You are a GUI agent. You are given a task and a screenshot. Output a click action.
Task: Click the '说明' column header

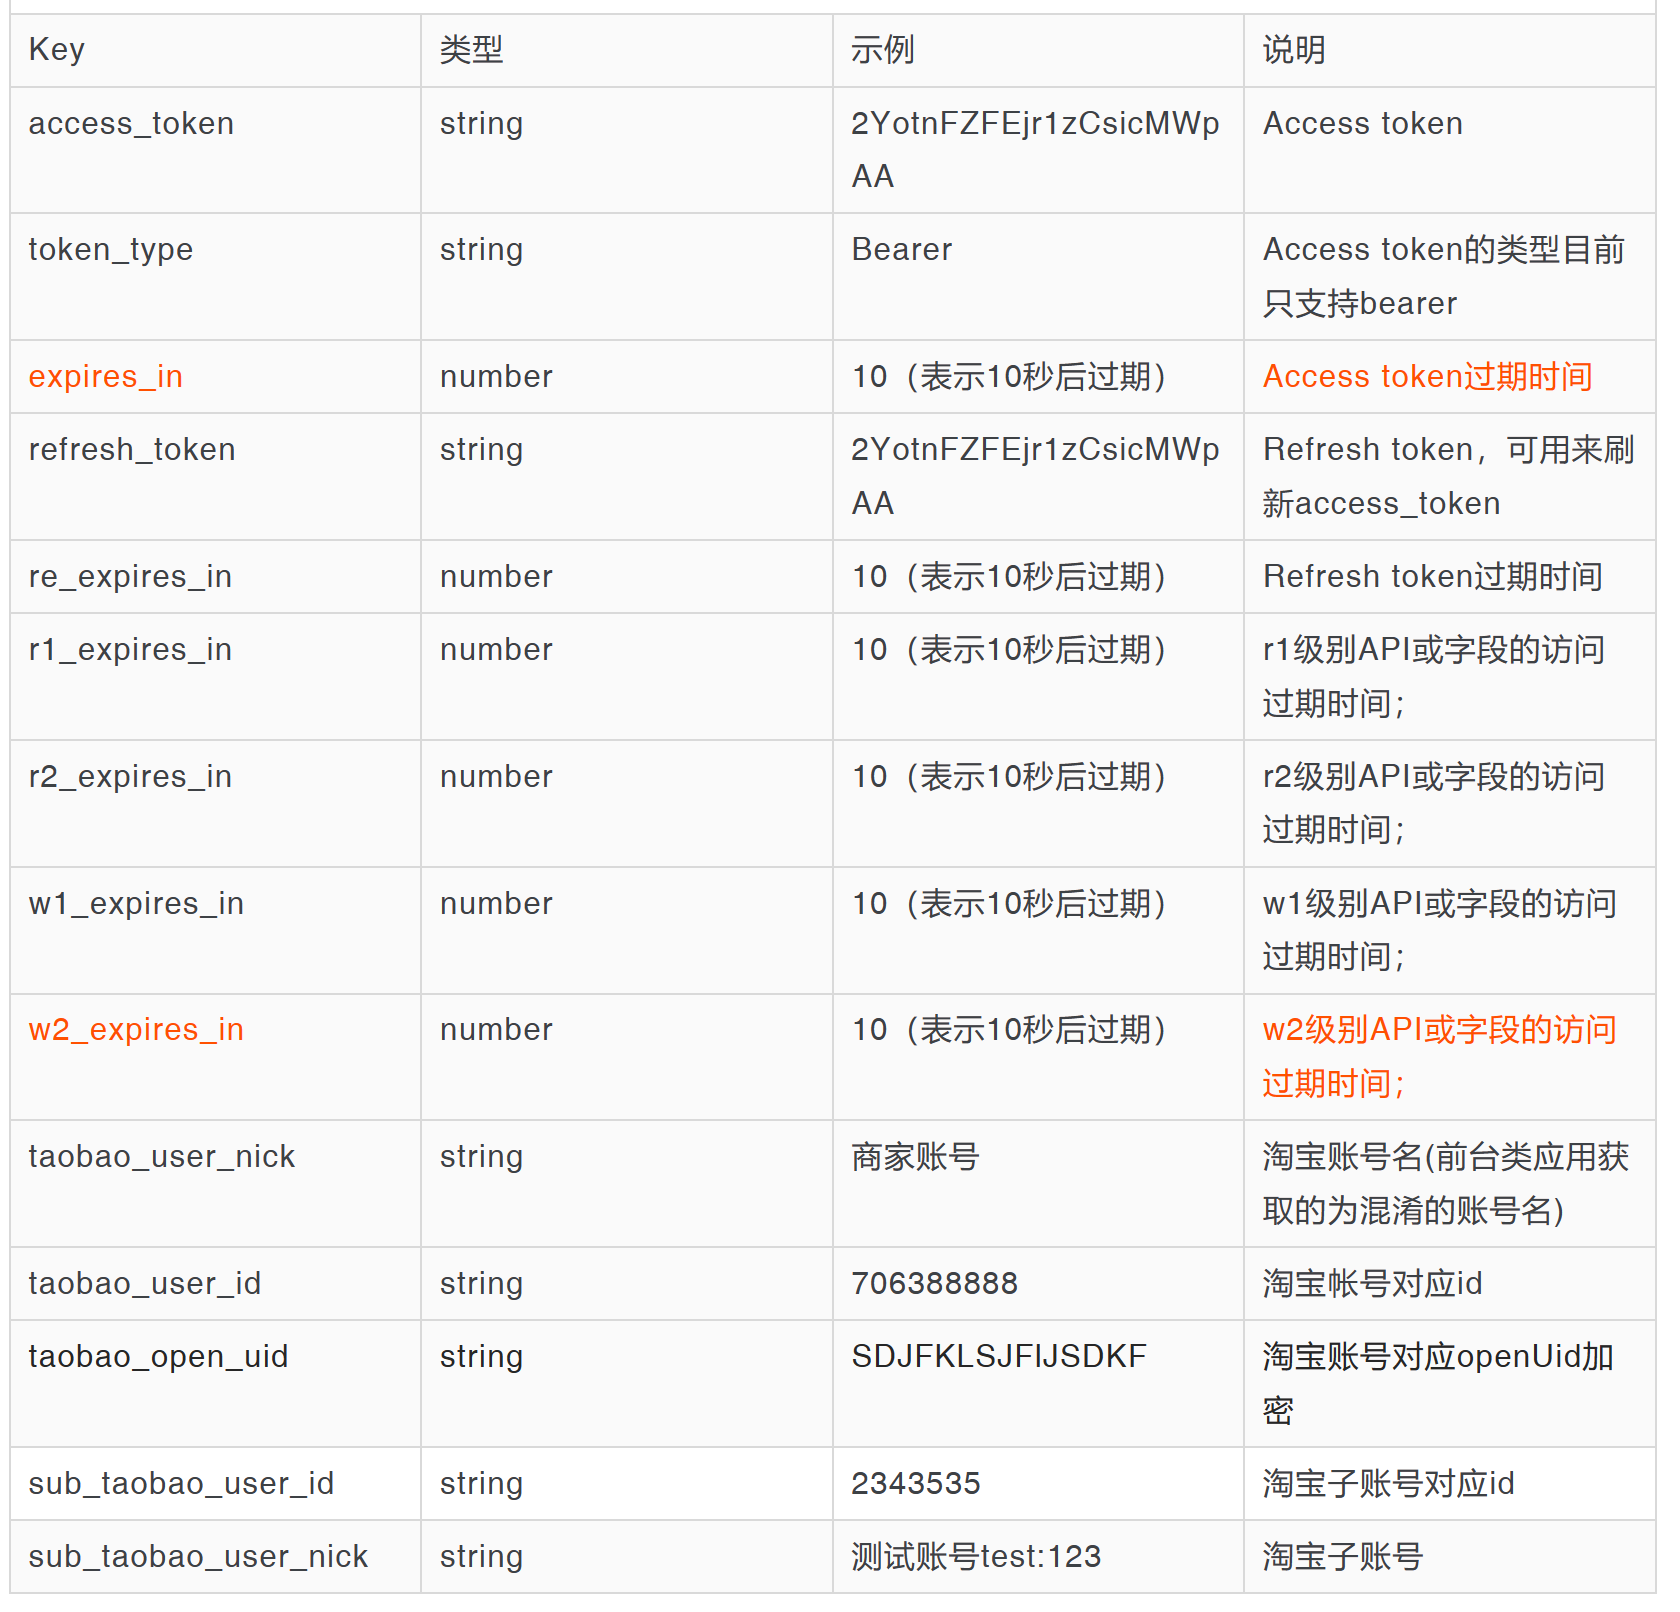[1450, 50]
